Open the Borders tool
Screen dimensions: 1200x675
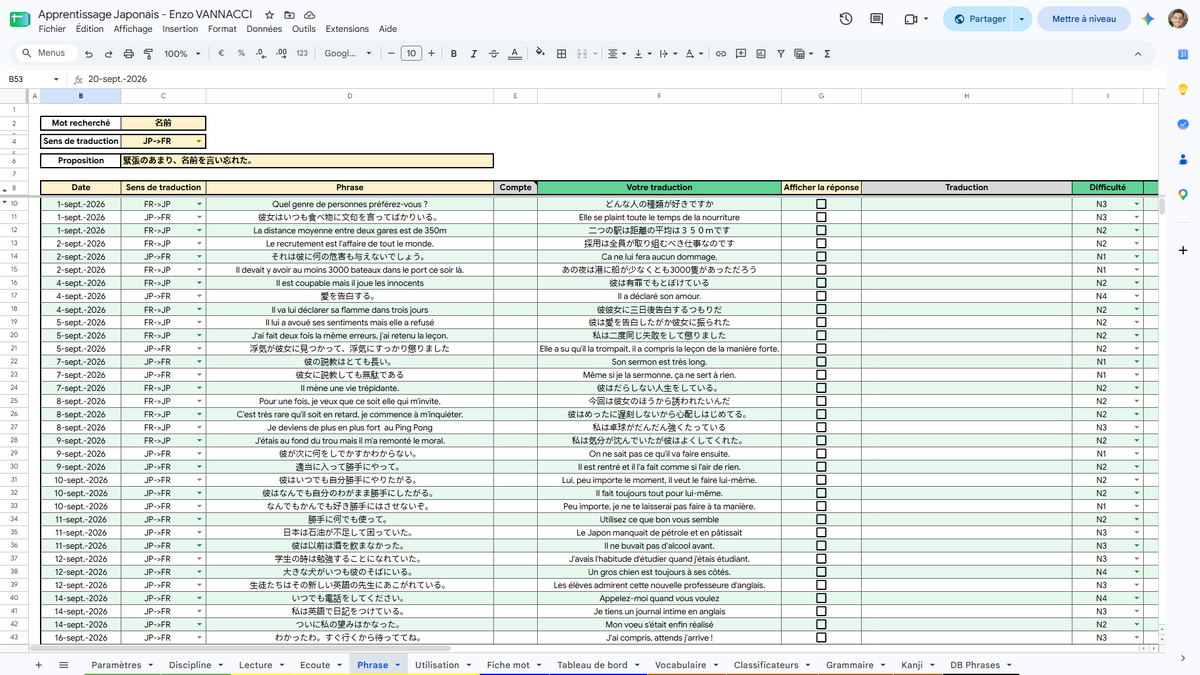click(562, 54)
